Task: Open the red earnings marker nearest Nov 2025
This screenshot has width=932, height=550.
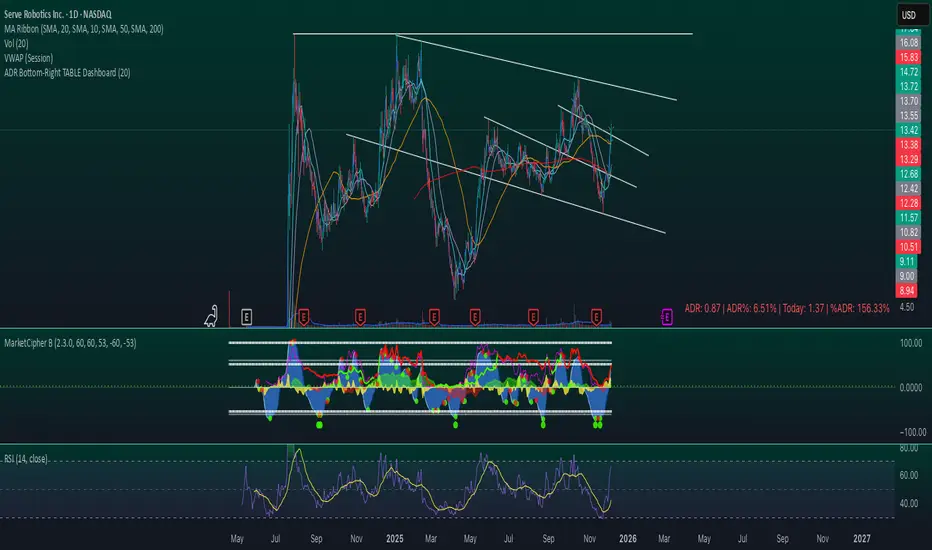Action: [596, 317]
